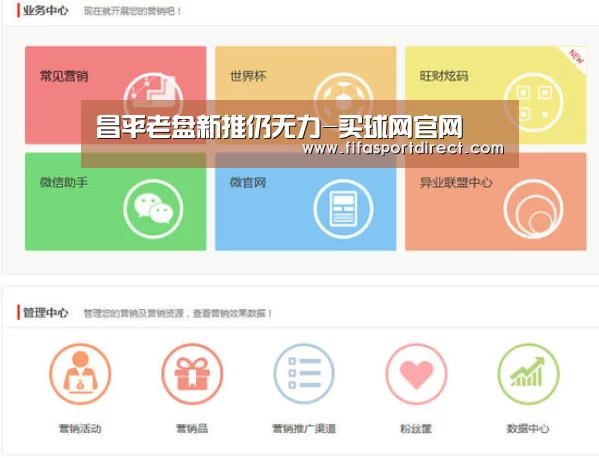The width and height of the screenshot is (599, 458).
Task: Click the 旺财炫码 tile label
Action: [x=444, y=76]
